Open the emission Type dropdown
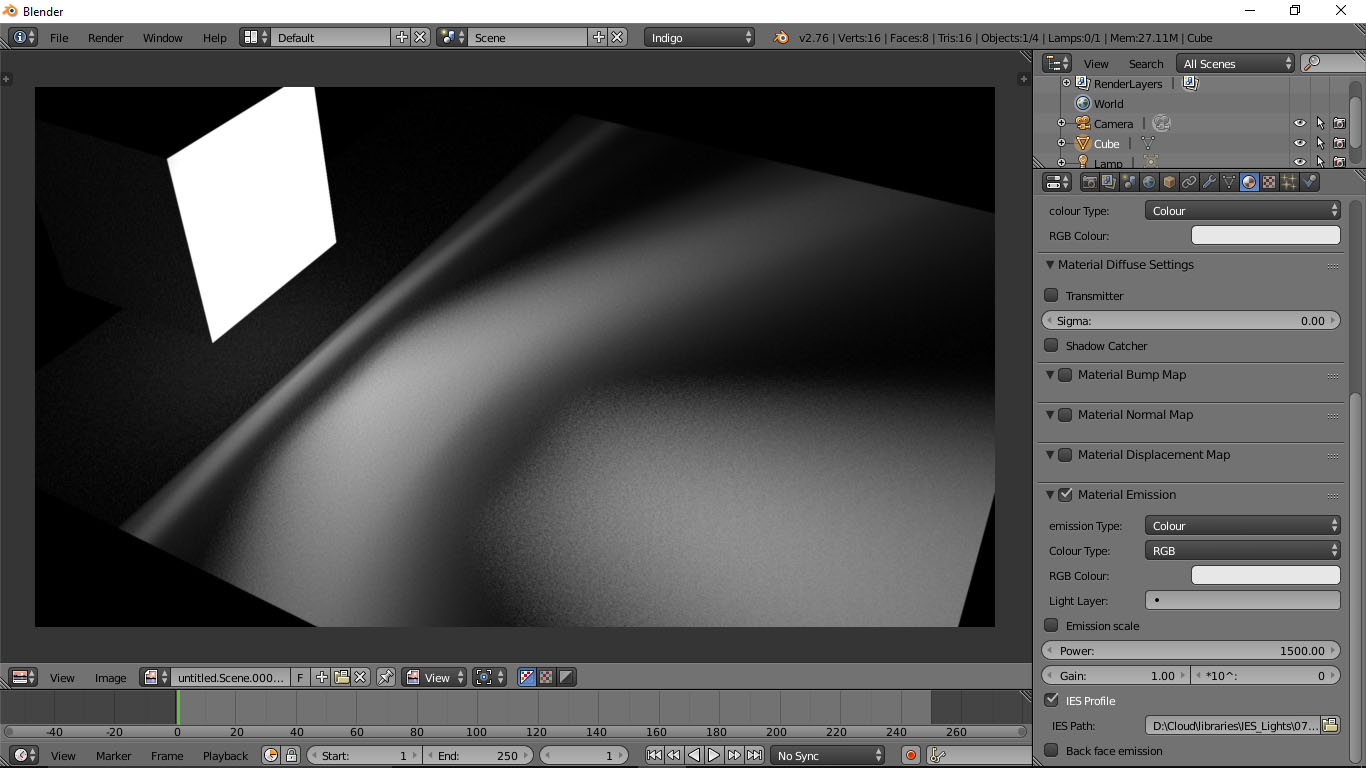The image size is (1366, 768). [1242, 526]
